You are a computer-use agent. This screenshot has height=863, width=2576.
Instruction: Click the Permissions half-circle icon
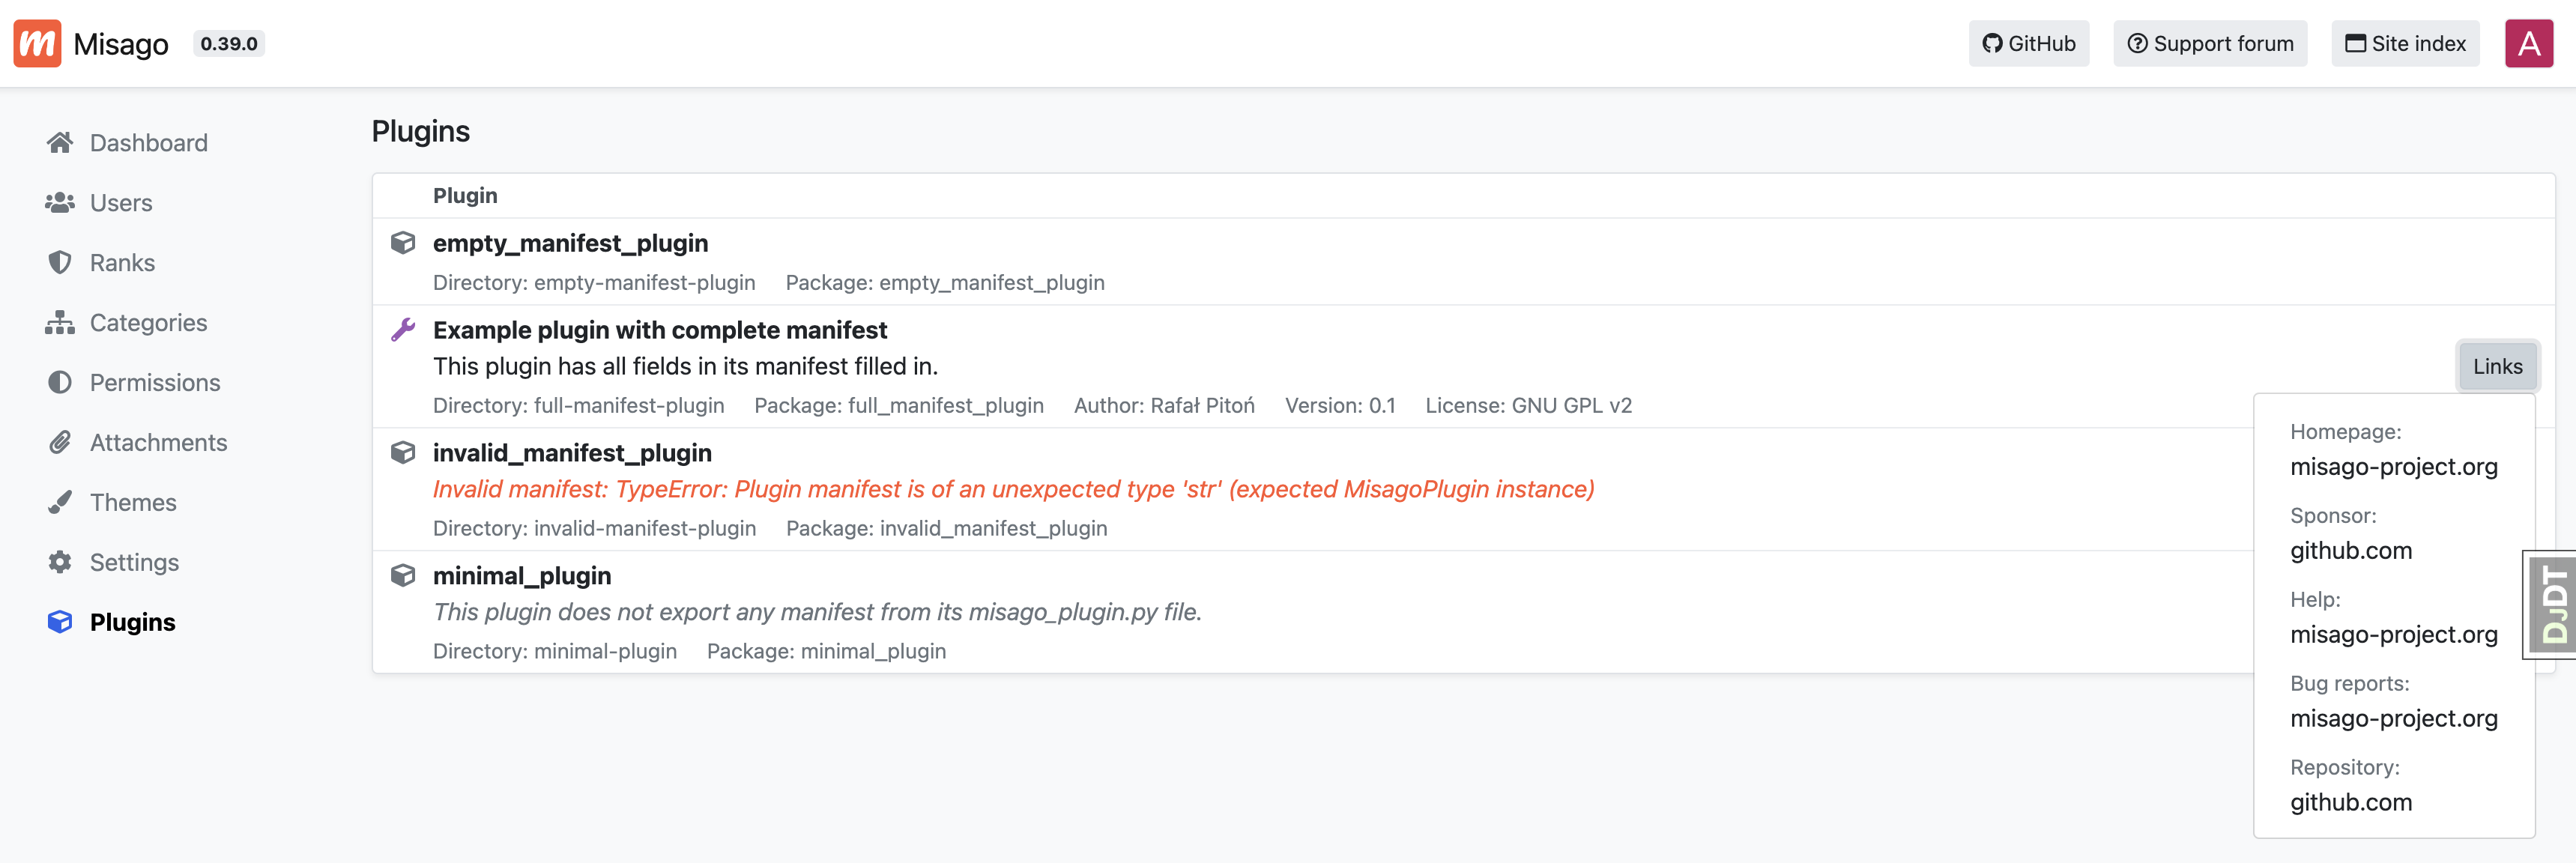coord(60,383)
